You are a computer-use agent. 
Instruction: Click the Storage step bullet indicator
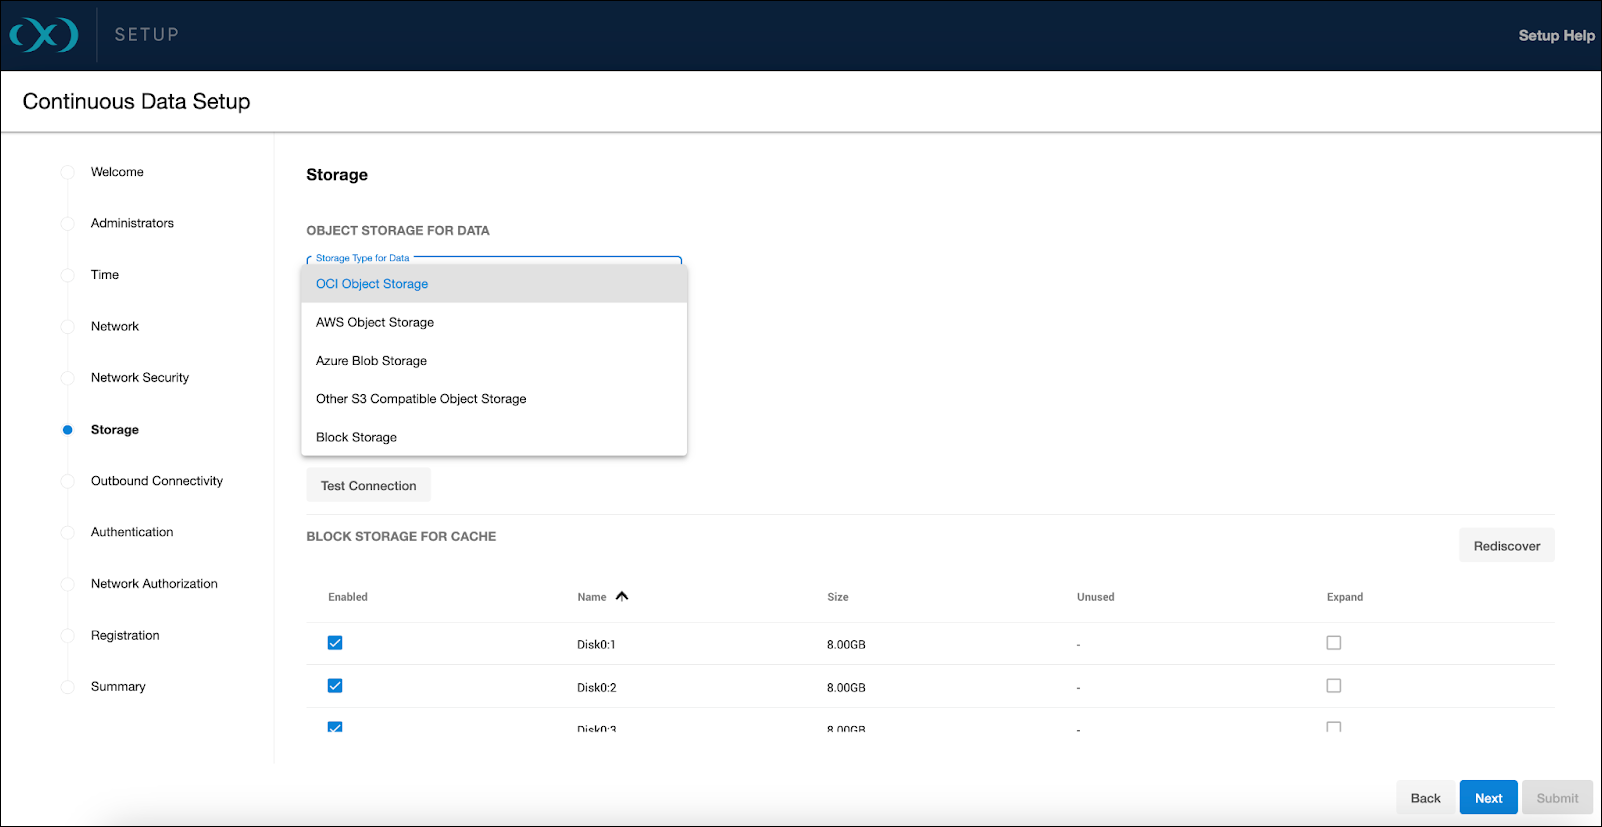pyautogui.click(x=68, y=430)
